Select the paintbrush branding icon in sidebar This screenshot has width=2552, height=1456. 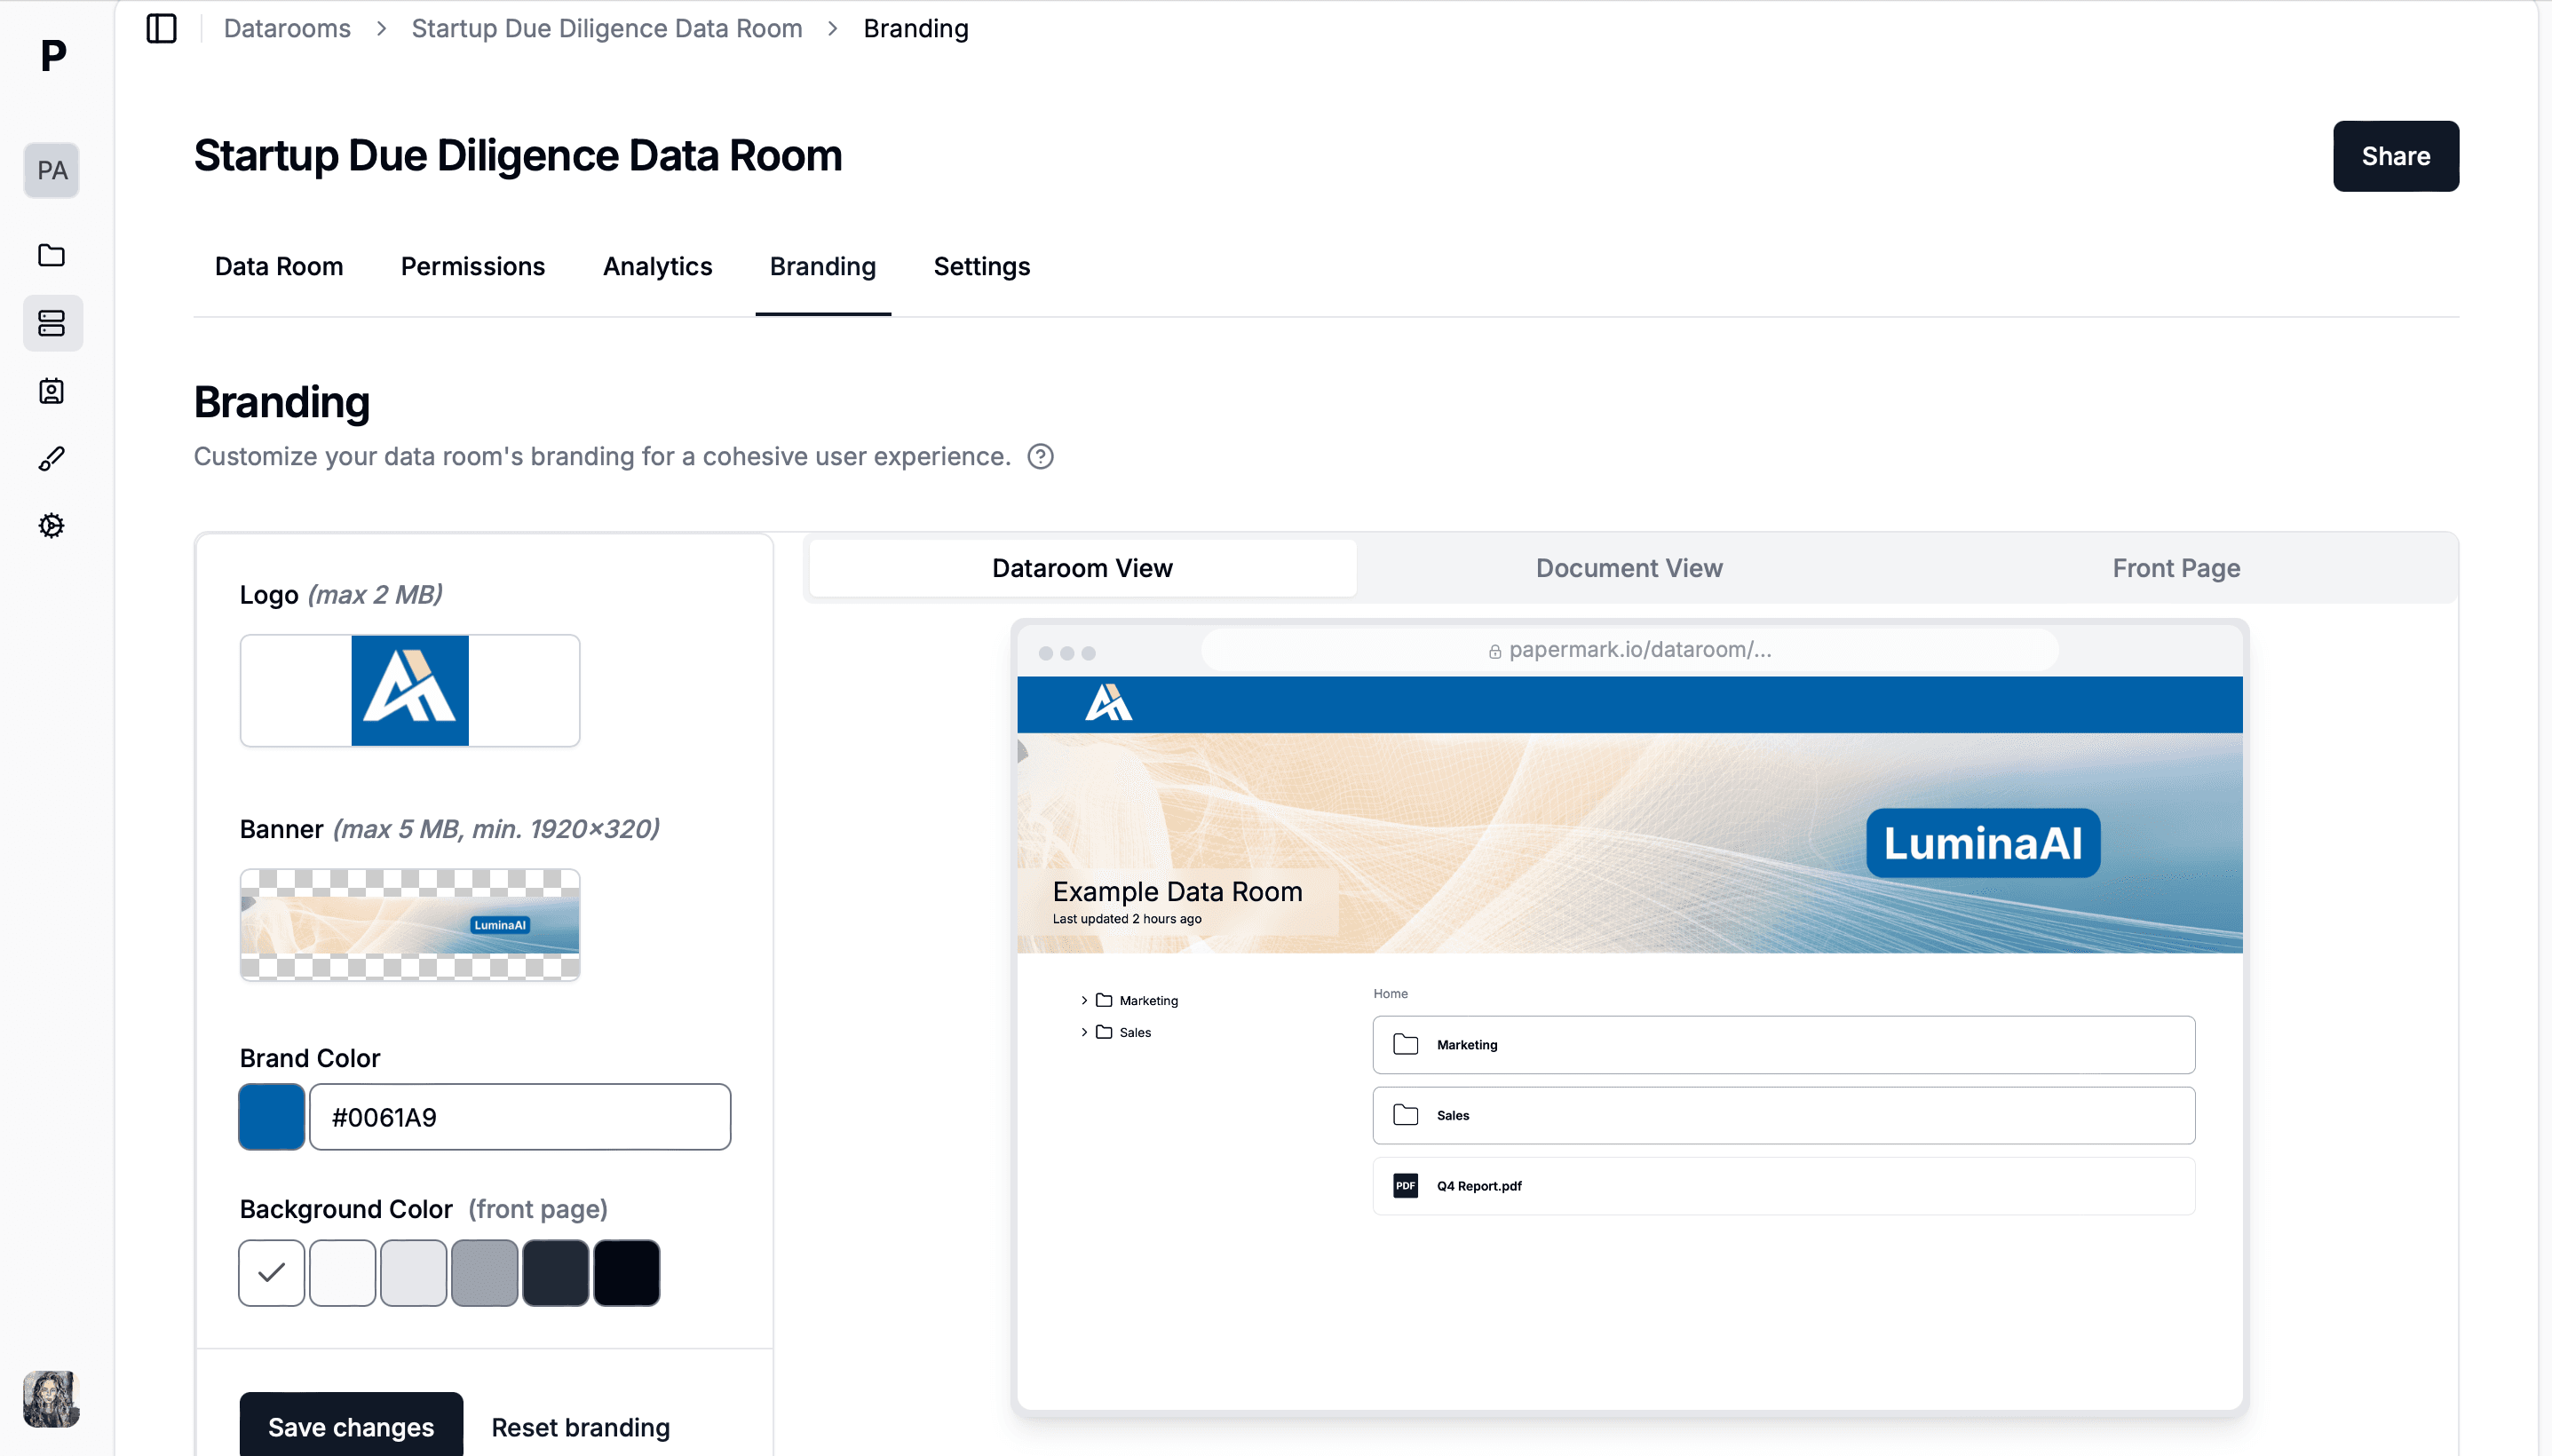[x=51, y=458]
